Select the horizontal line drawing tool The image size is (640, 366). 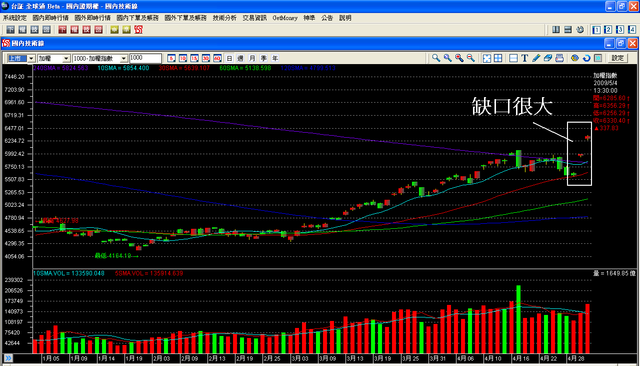[x=513, y=58]
